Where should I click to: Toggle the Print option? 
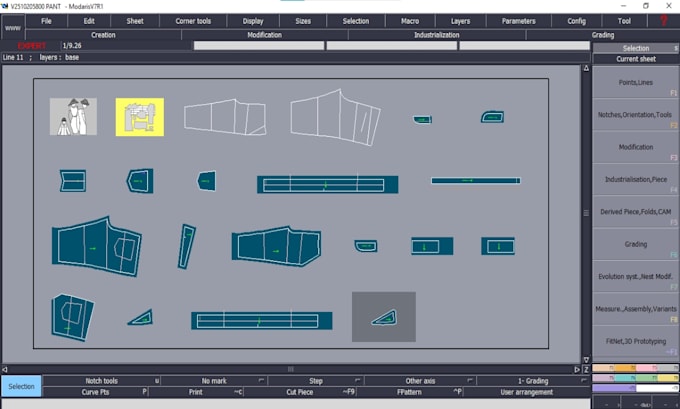point(196,392)
